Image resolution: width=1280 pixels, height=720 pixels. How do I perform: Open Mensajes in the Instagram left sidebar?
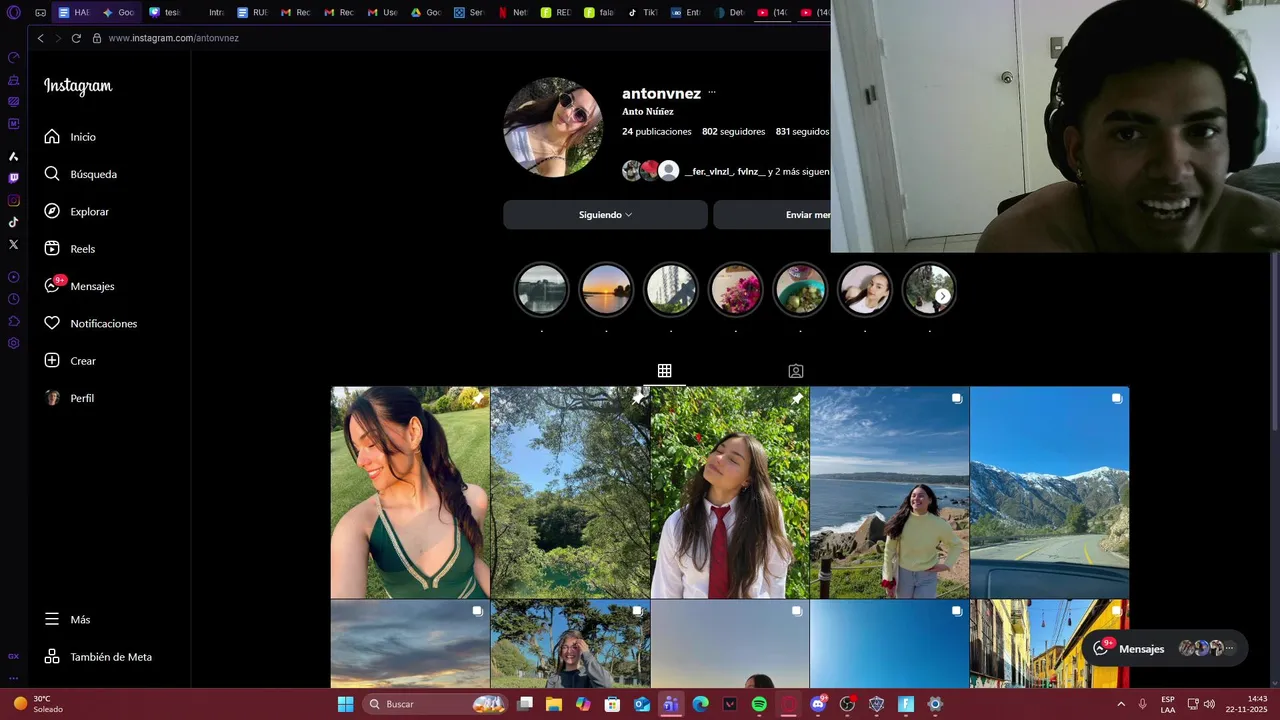pos(80,286)
